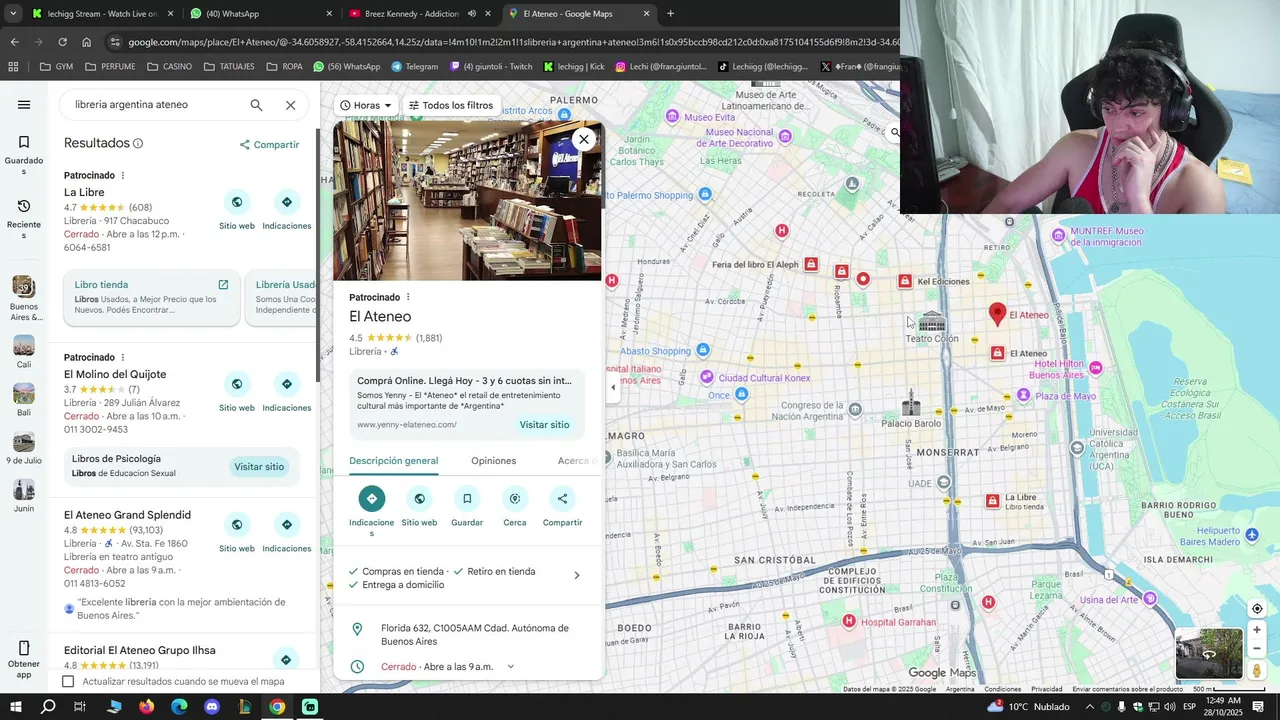The image size is (1280, 720).
Task: Click in the libreria argentina ateneo search field
Action: pyautogui.click(x=155, y=105)
